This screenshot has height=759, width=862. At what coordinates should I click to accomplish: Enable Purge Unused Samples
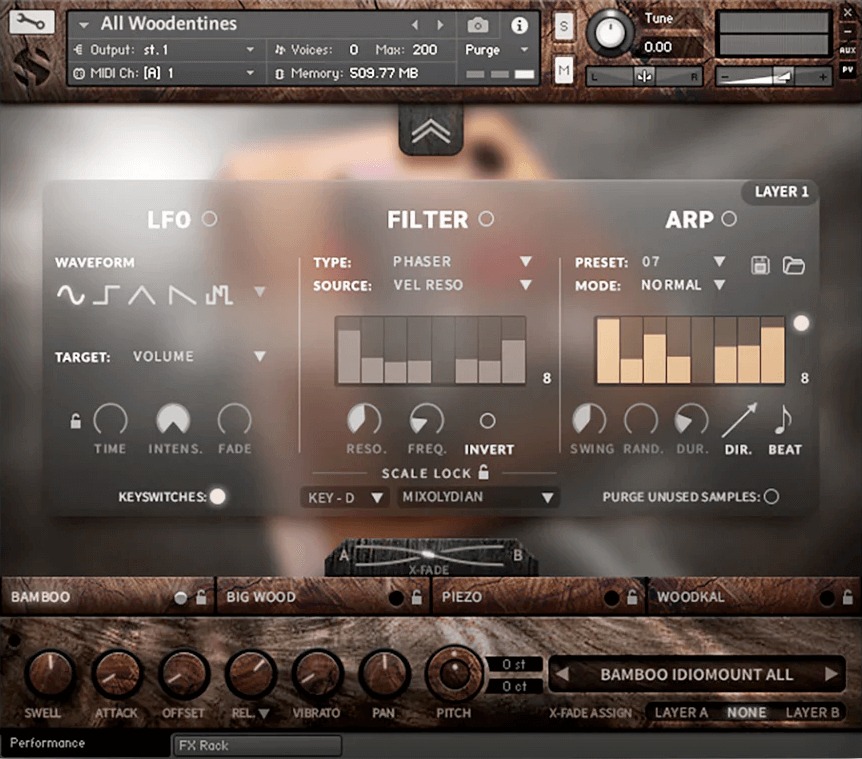pos(771,496)
